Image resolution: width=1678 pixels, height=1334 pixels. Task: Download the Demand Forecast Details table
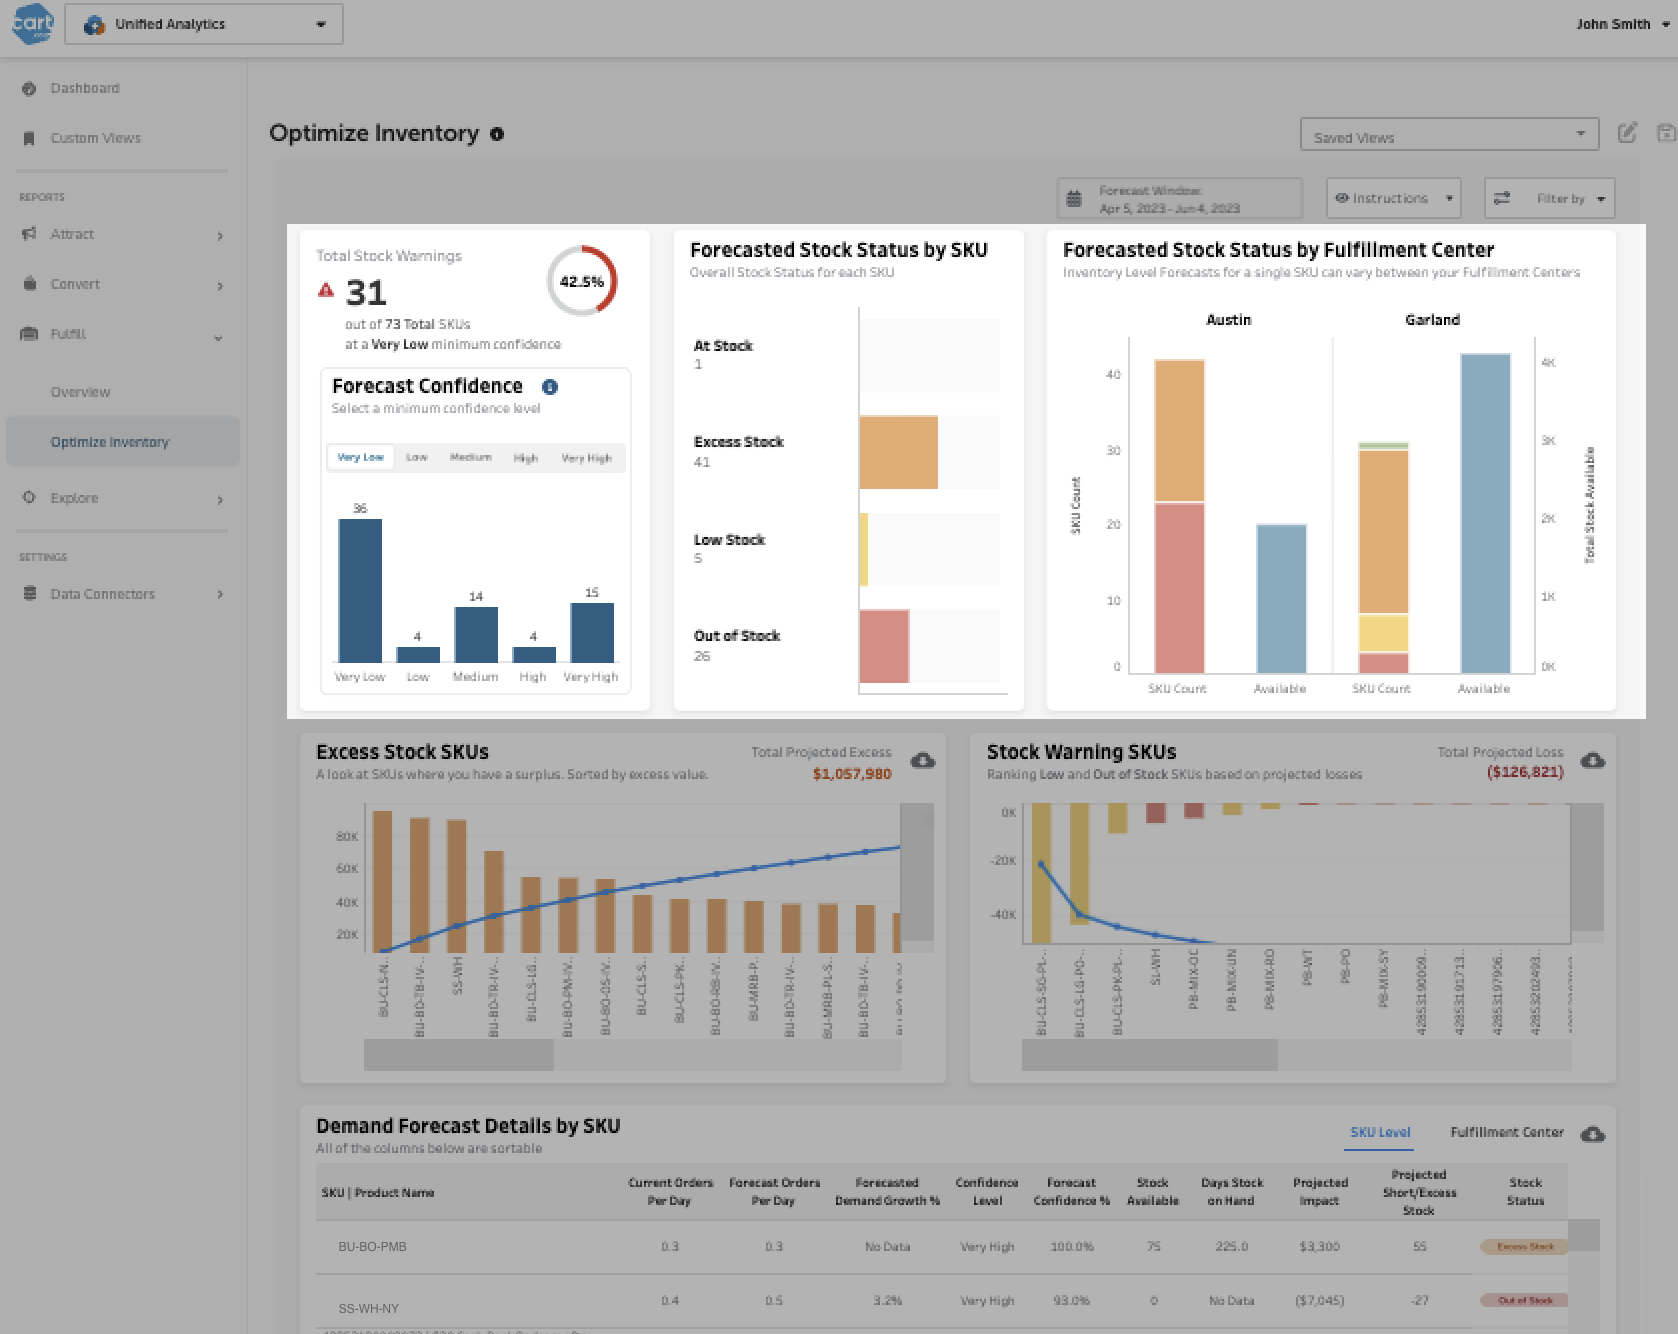pos(1593,1134)
